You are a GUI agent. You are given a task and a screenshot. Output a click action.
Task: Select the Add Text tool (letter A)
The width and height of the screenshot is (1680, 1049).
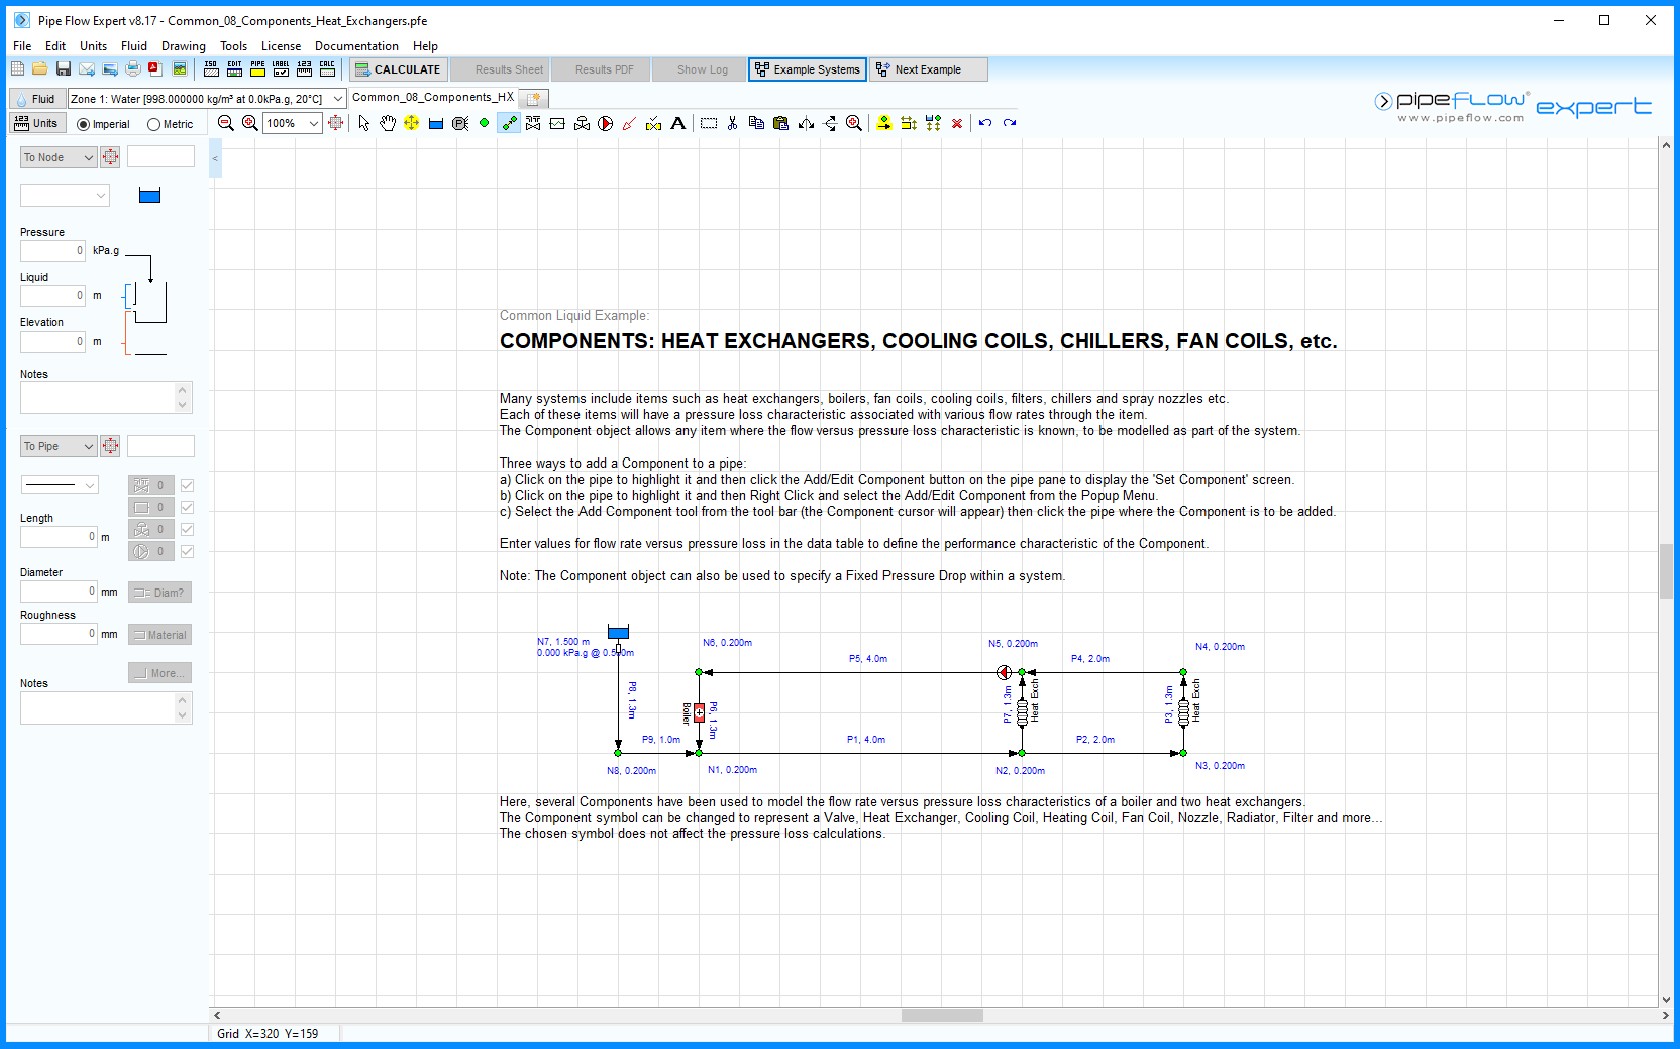tap(678, 123)
